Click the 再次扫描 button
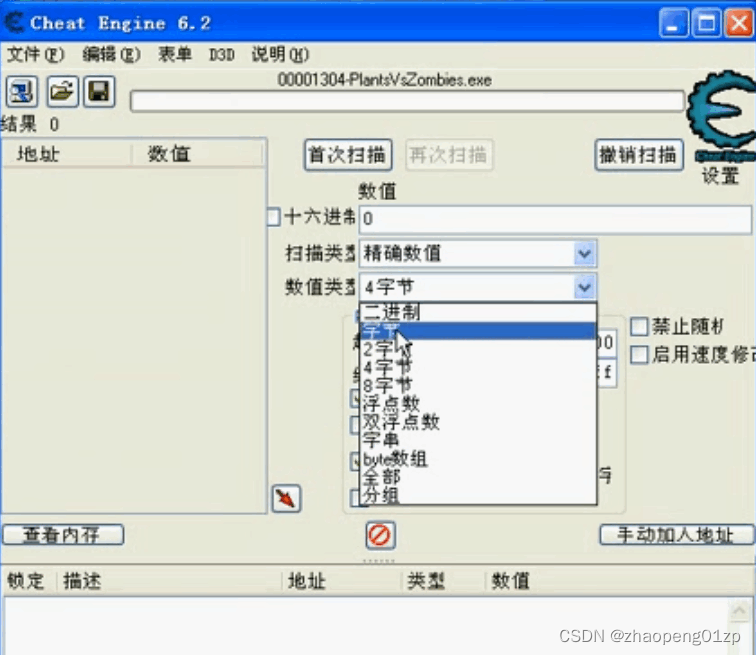756x655 pixels. (449, 155)
